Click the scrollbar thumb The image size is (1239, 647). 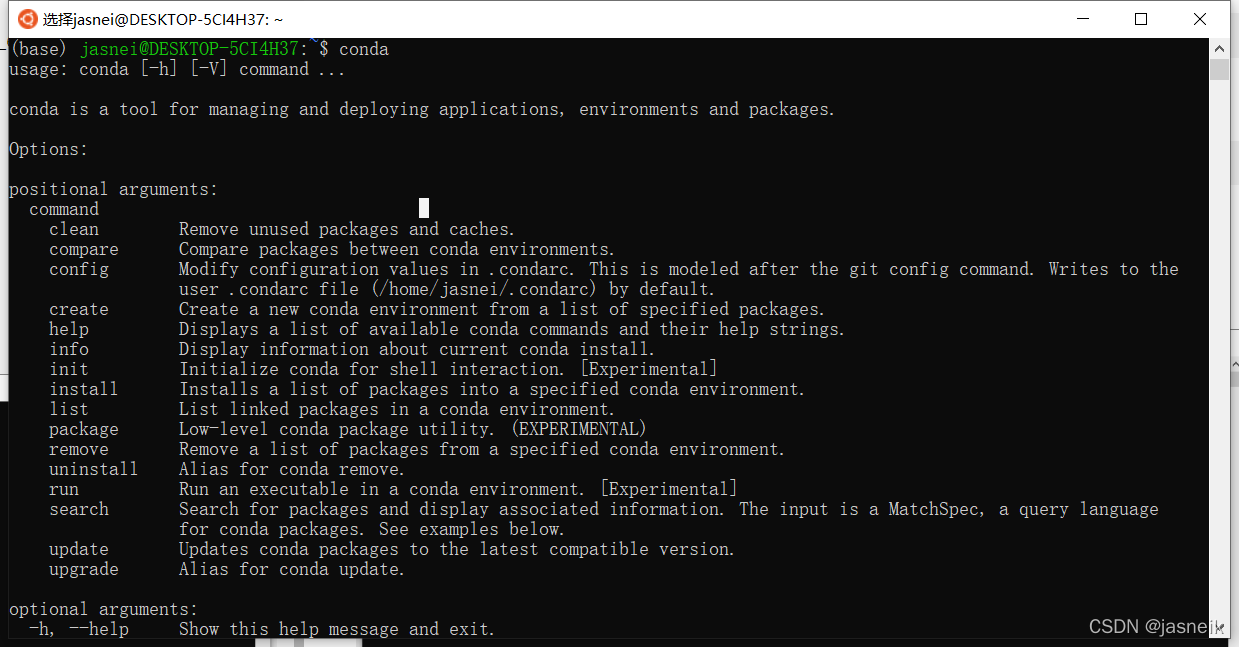[x=1219, y=69]
